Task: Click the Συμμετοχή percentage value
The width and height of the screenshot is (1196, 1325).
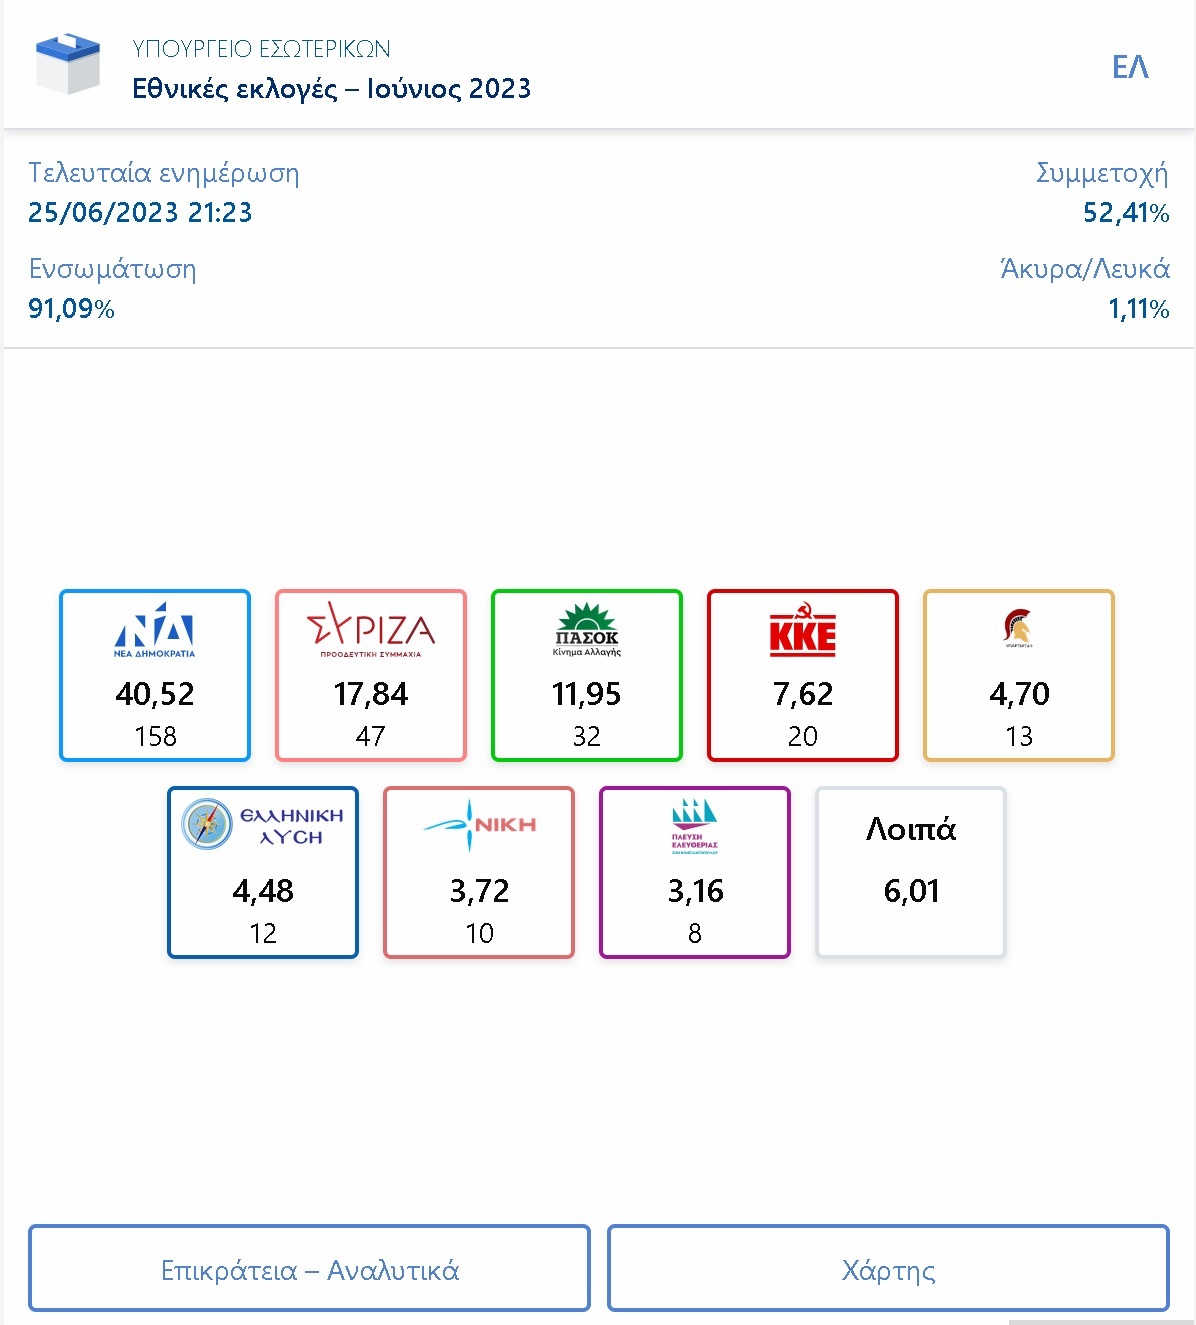Action: click(x=1126, y=212)
